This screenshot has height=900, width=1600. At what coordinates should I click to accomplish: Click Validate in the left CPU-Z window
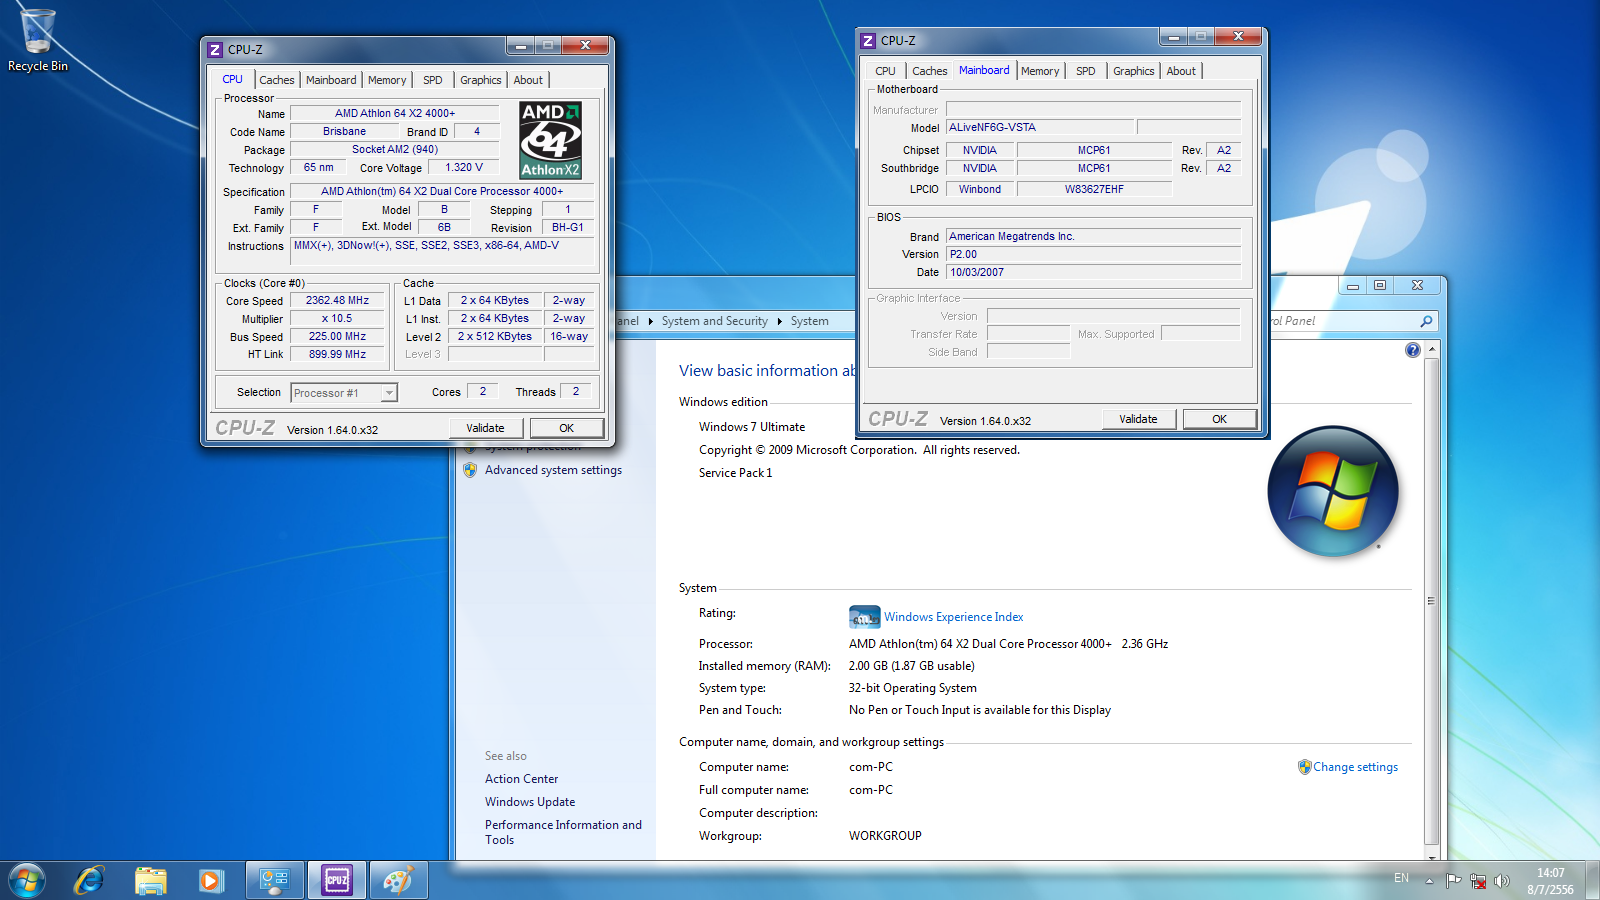(x=485, y=428)
